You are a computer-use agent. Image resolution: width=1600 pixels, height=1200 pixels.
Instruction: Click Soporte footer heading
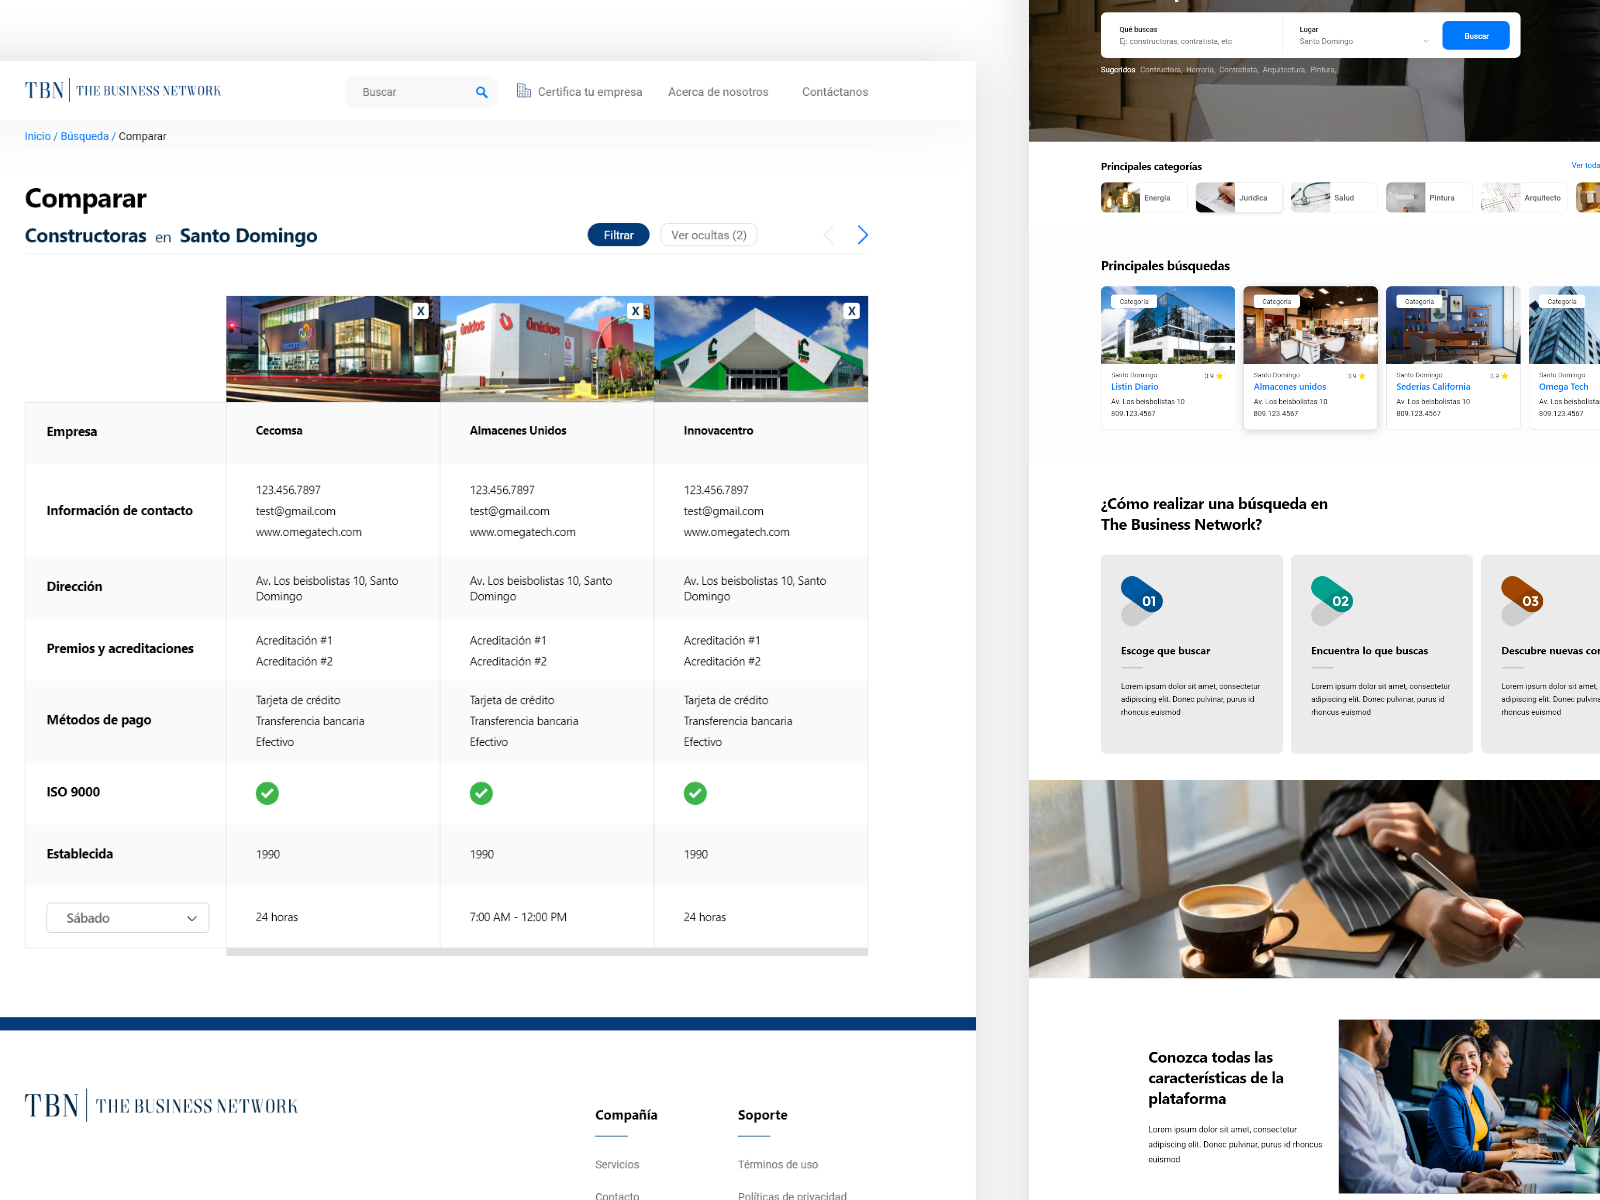click(x=763, y=1115)
